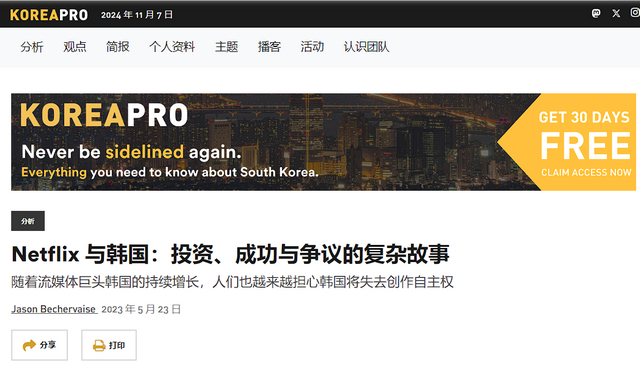Click the Netflix 与韩国 article headline
The width and height of the screenshot is (640, 373).
[231, 254]
